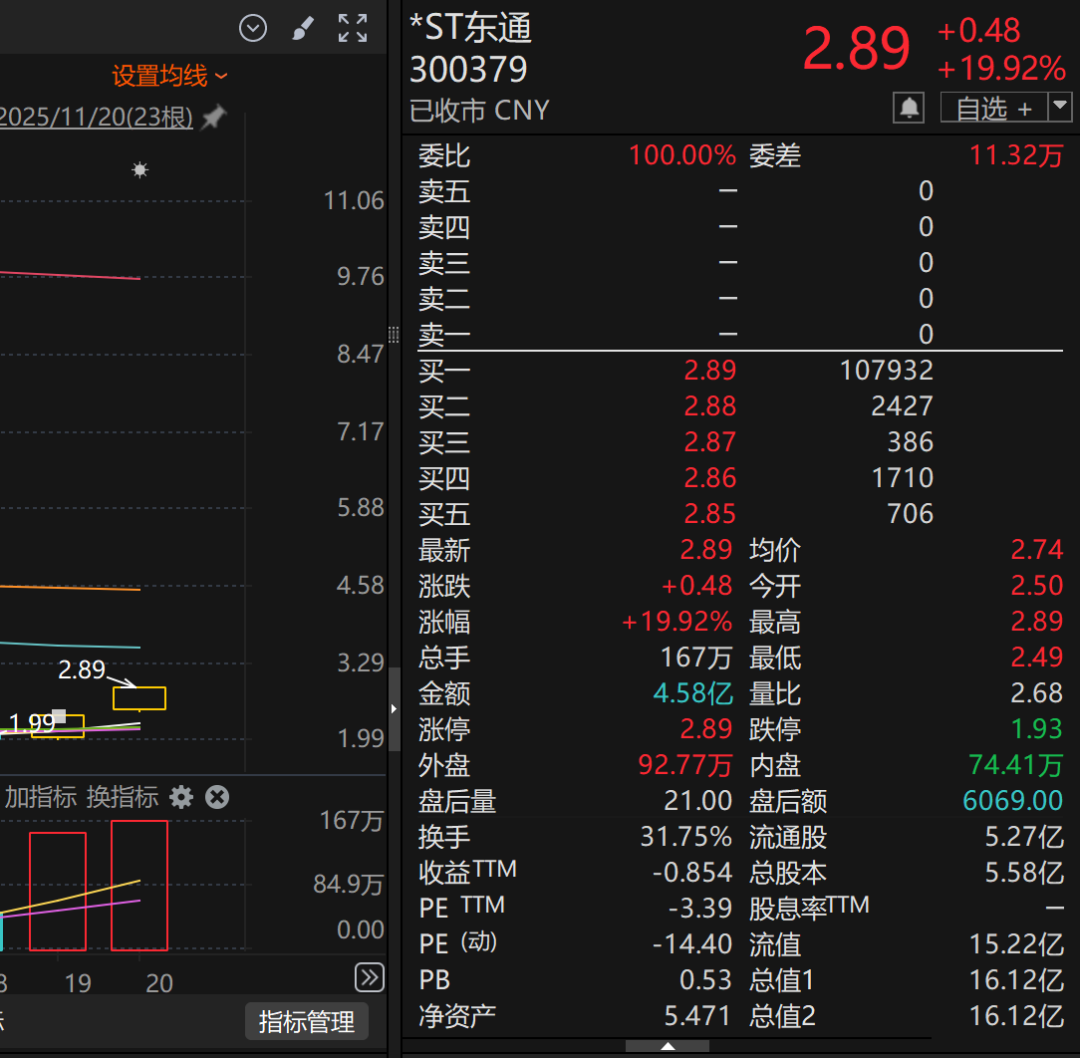
Task: Click the sun event marker on chart
Action: [x=140, y=169]
